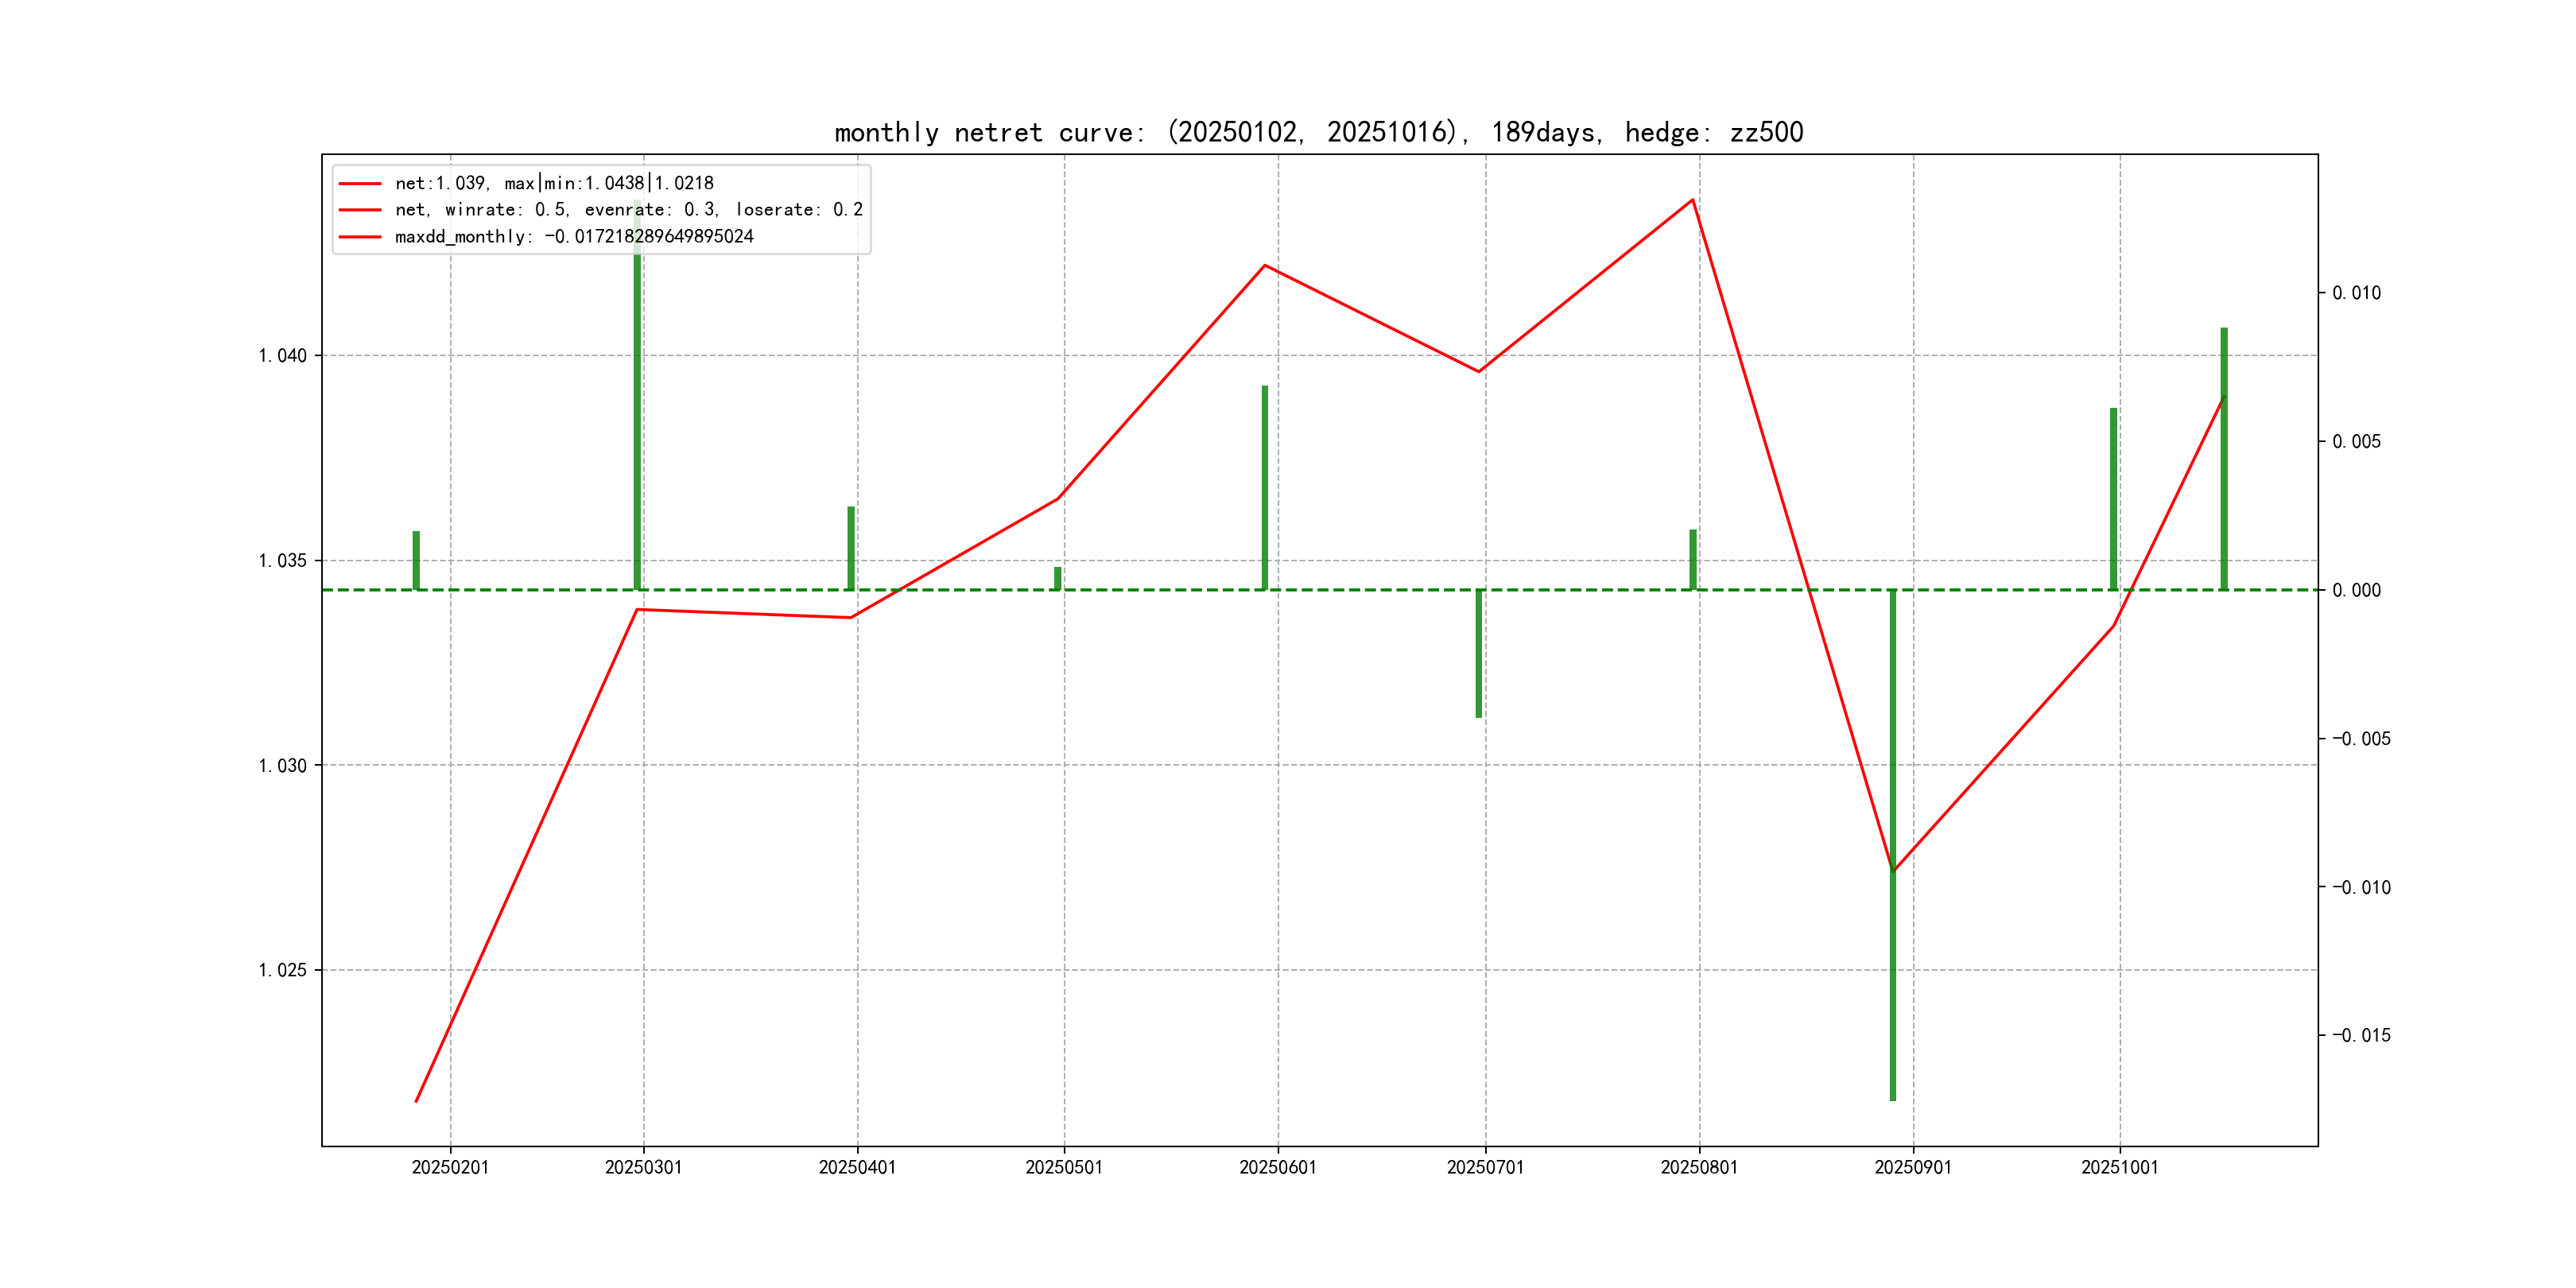Click the chart title text
Image resolution: width=2576 pixels, height=1288 pixels.
[x=1318, y=132]
